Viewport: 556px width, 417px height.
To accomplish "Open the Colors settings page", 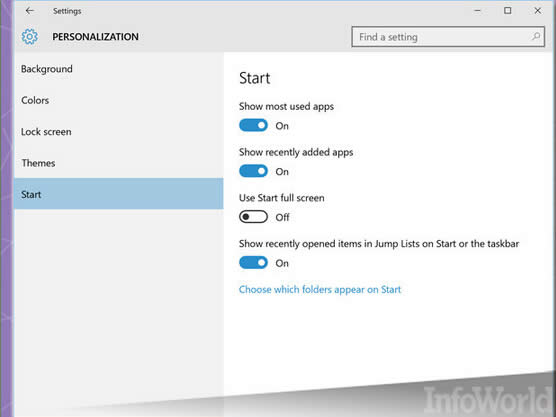I will tap(118, 100).
